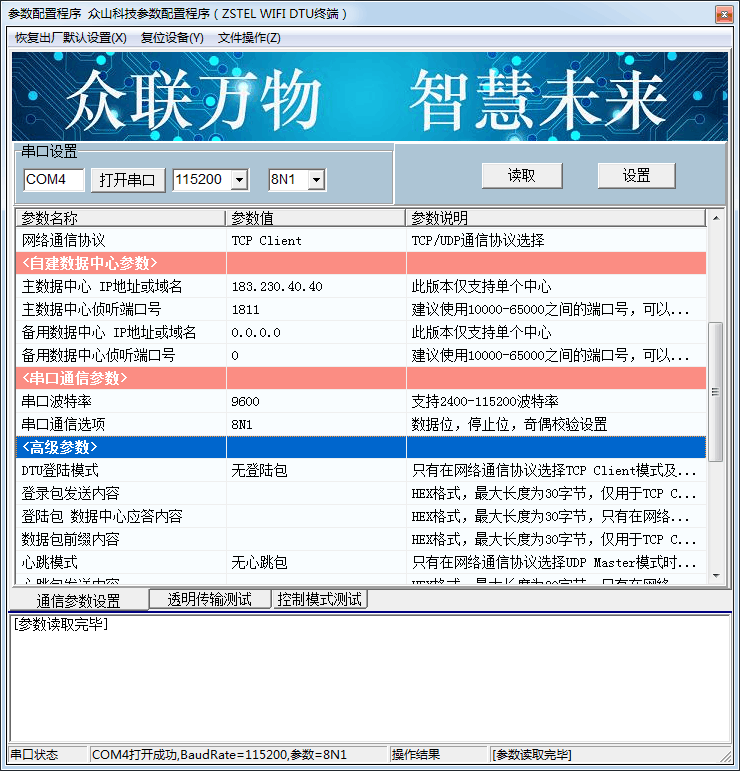Click 支持2400-115200波特率 description cell
This screenshot has width=740, height=771.
tap(556, 401)
